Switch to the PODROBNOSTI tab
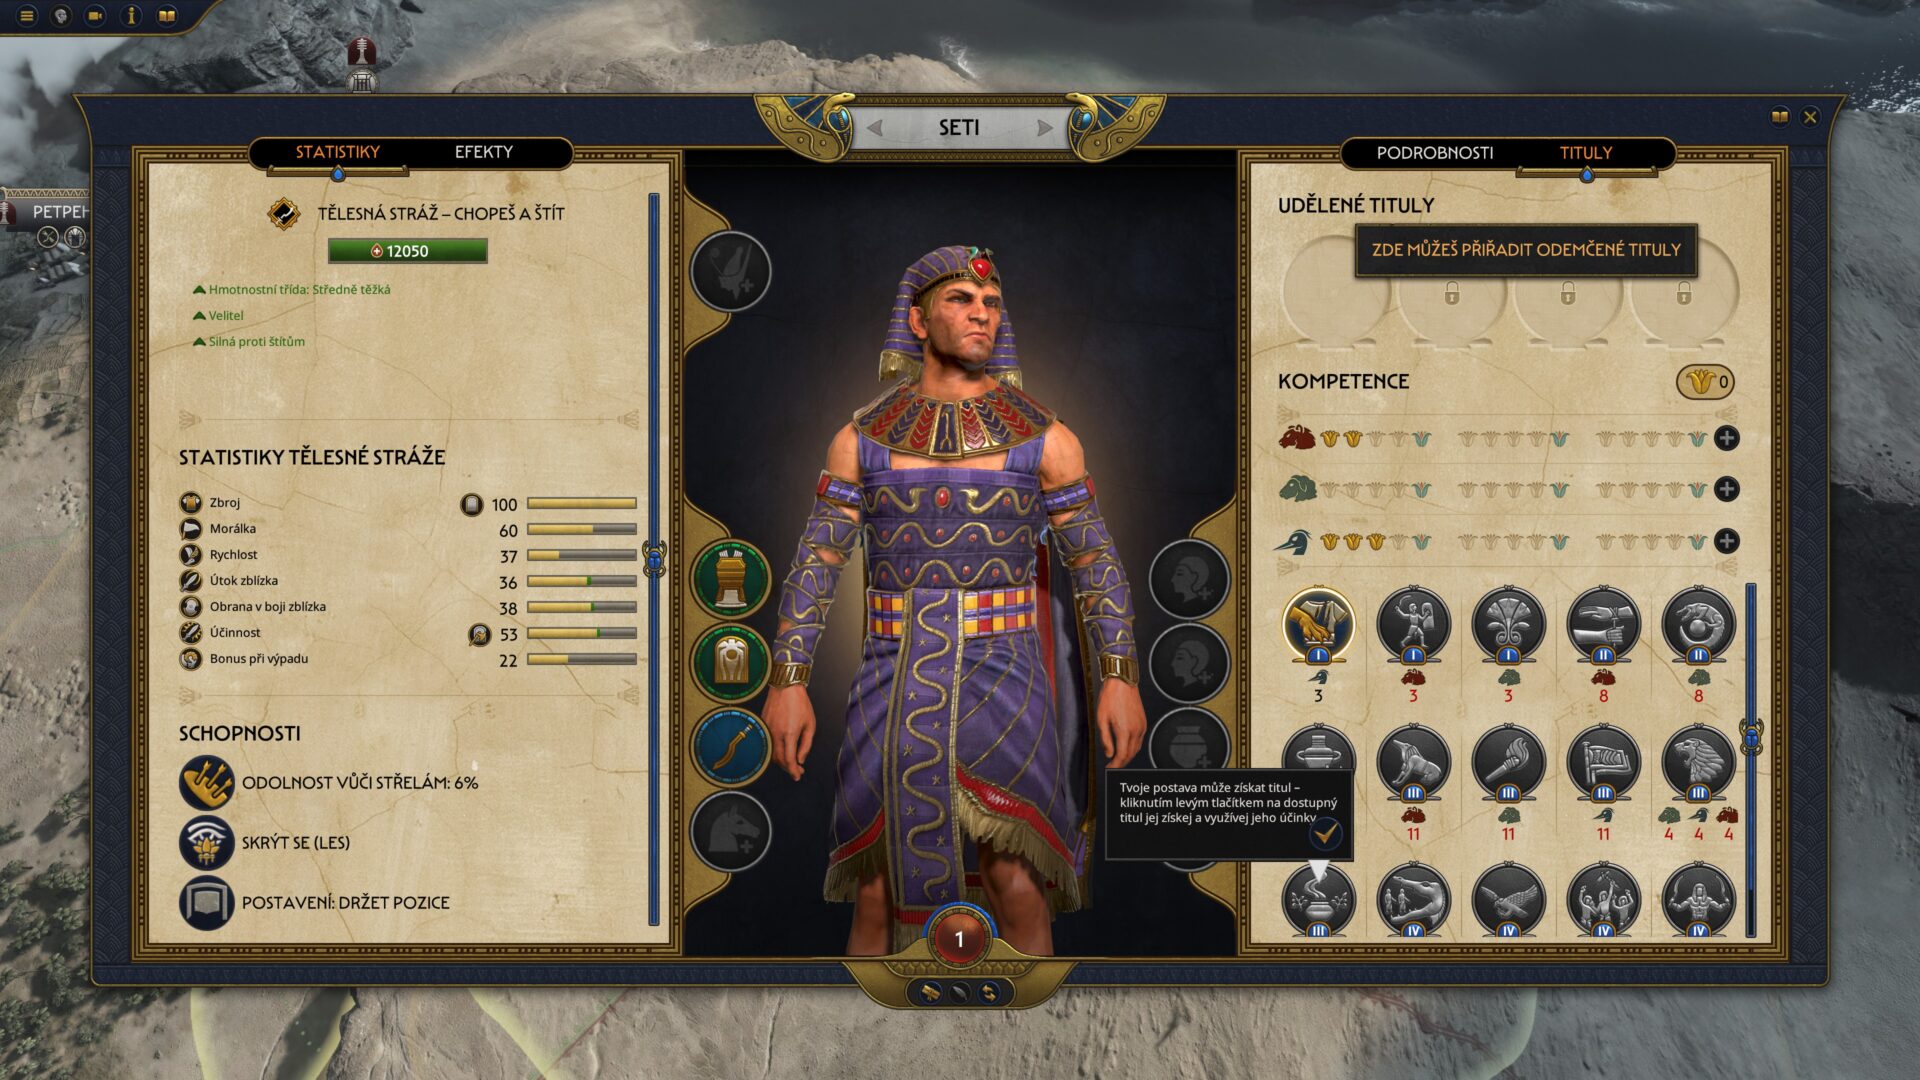The width and height of the screenshot is (1920, 1080). coord(1434,153)
